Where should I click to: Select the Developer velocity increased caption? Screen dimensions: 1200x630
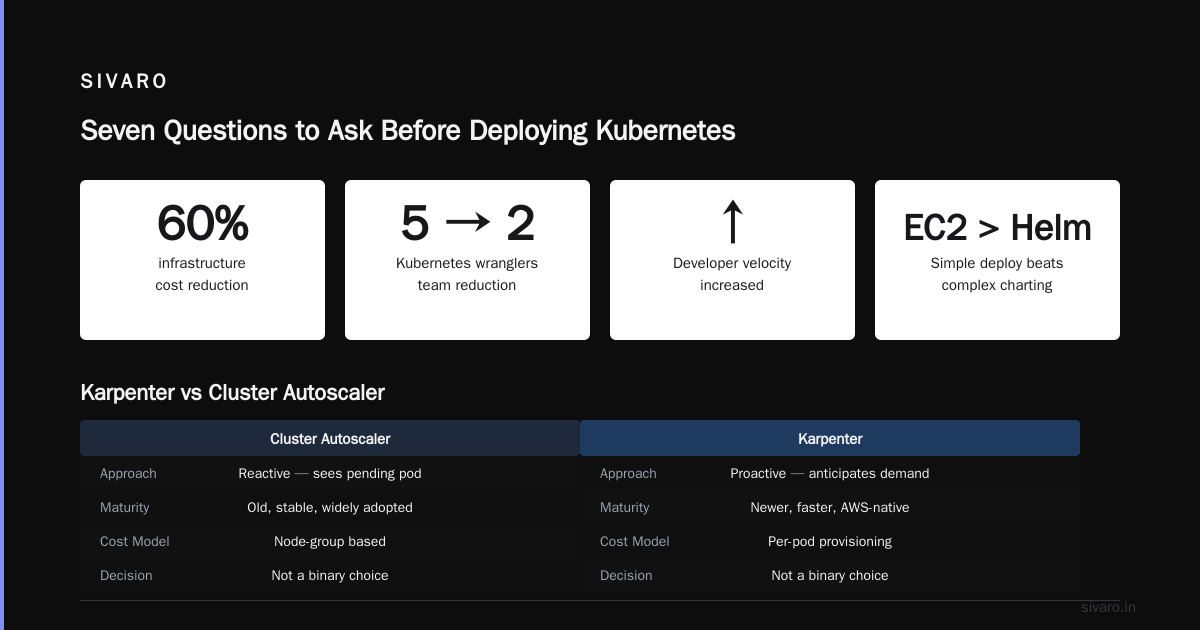pos(732,274)
